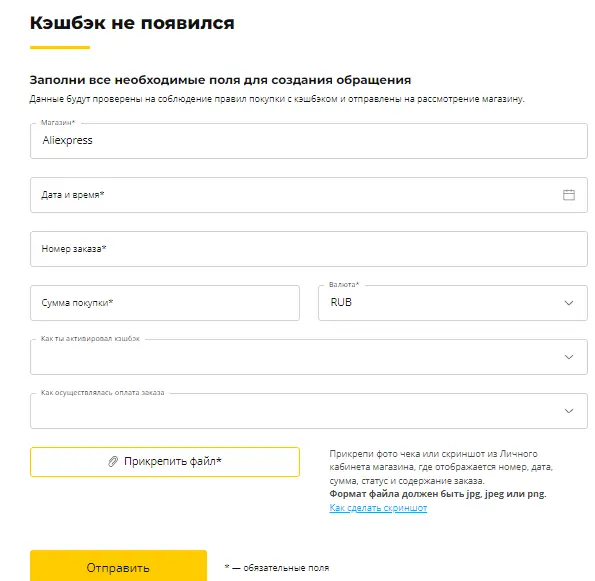This screenshot has height=581, width=595.
Task: Open the 'Как ты активировал кэшбэк' dropdown
Action: (309, 357)
